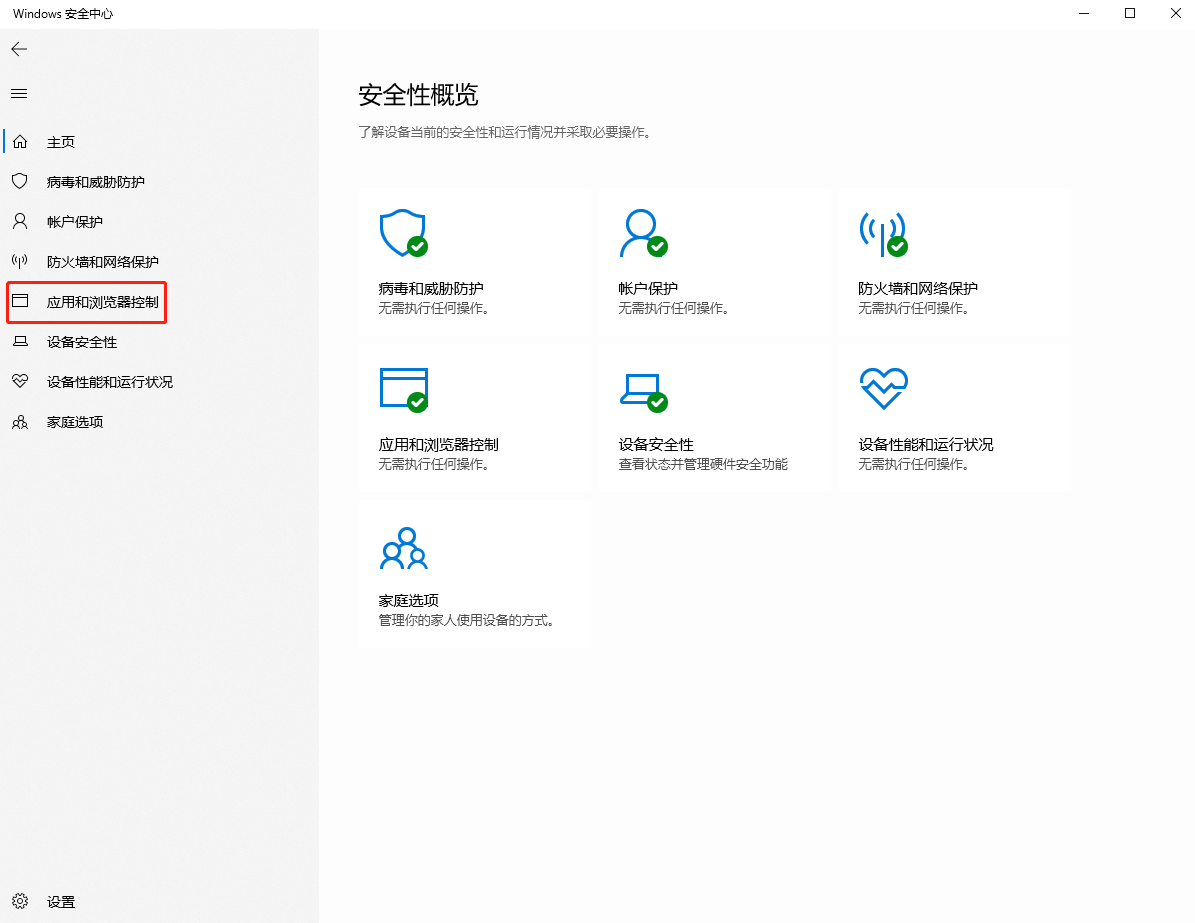Click the 防火墙和网络保护 signal icon in sidebar

point(20,261)
